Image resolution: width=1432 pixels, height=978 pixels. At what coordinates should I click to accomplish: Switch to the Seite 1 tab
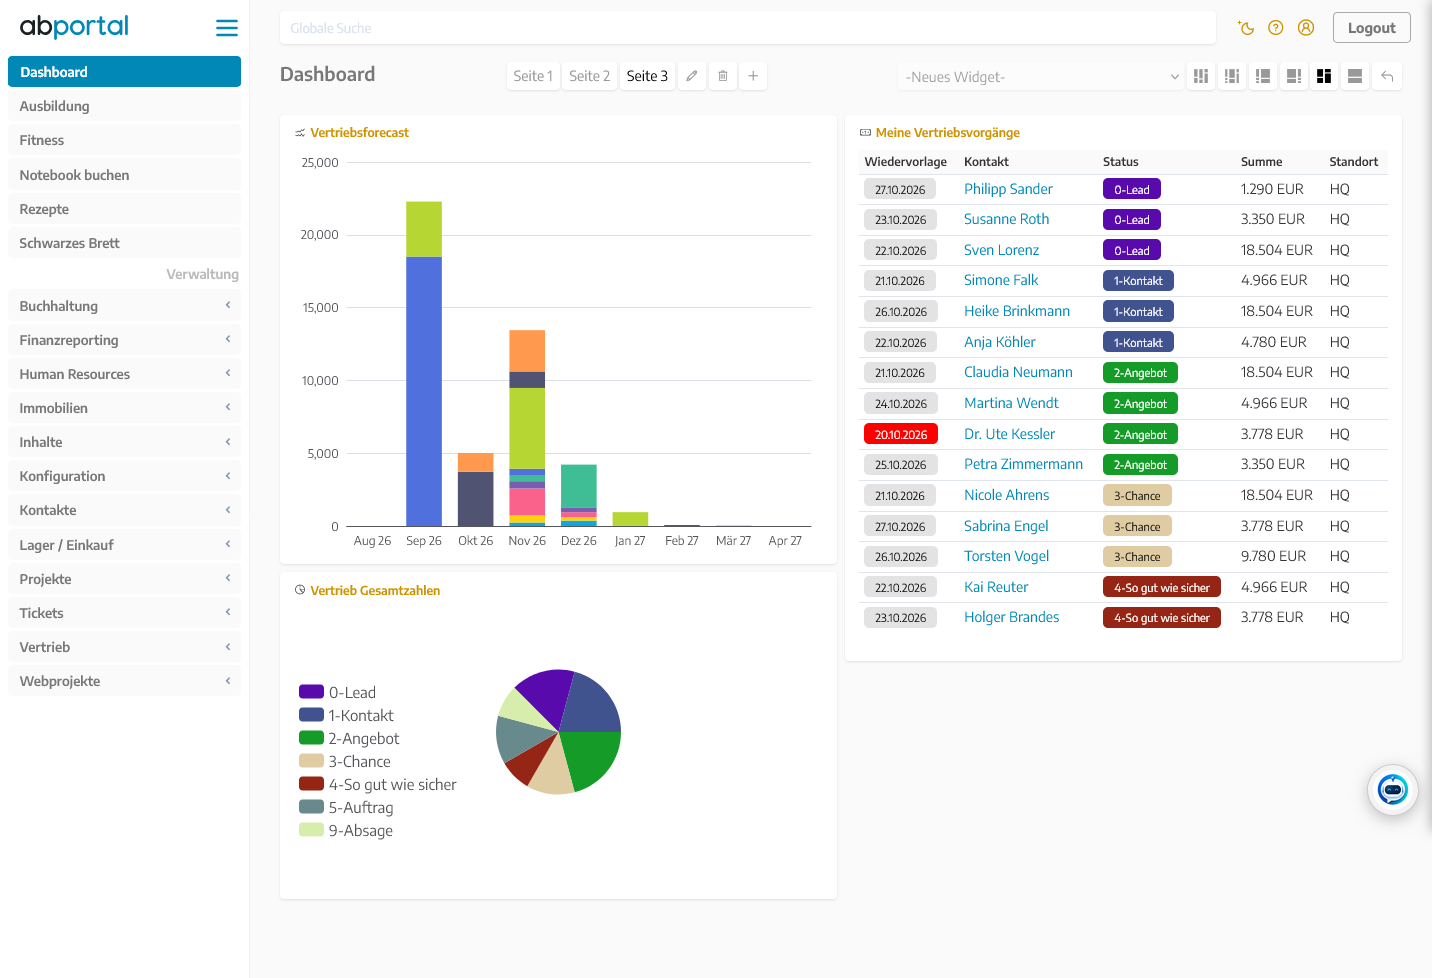533,76
